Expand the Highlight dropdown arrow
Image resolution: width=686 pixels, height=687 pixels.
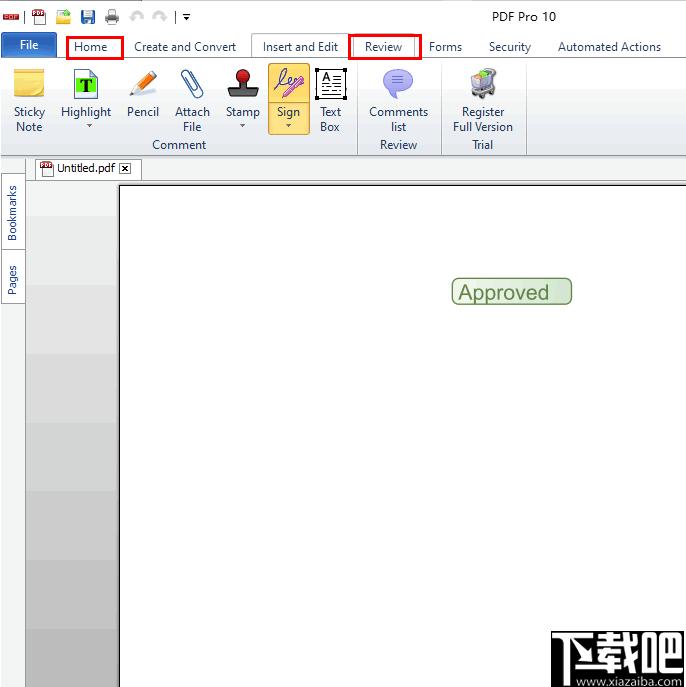(89, 126)
